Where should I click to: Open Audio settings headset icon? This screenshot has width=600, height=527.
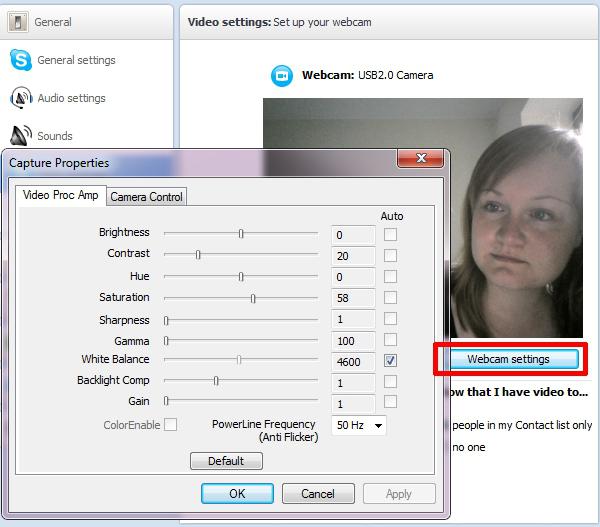(x=21, y=98)
